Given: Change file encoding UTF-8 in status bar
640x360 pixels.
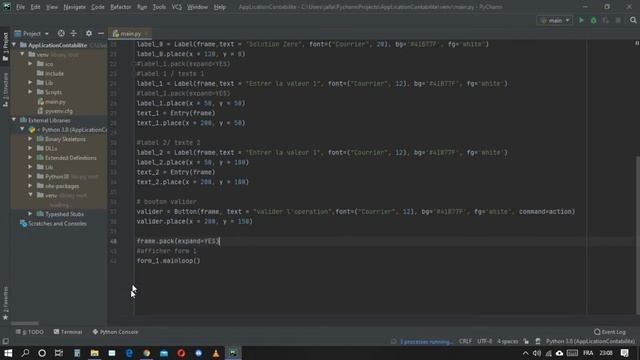Looking at the screenshot, I should [484, 341].
